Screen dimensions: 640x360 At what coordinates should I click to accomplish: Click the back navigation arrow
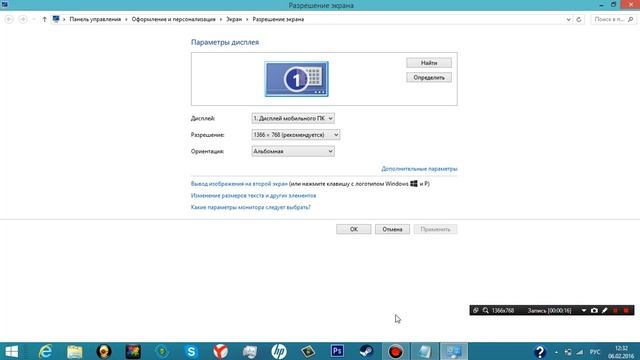[x=9, y=19]
